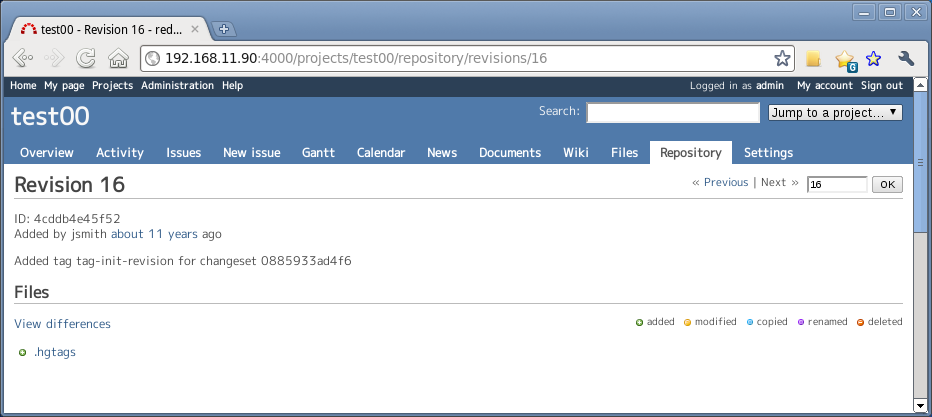
Task: Go to the Documents tab
Action: pos(510,153)
